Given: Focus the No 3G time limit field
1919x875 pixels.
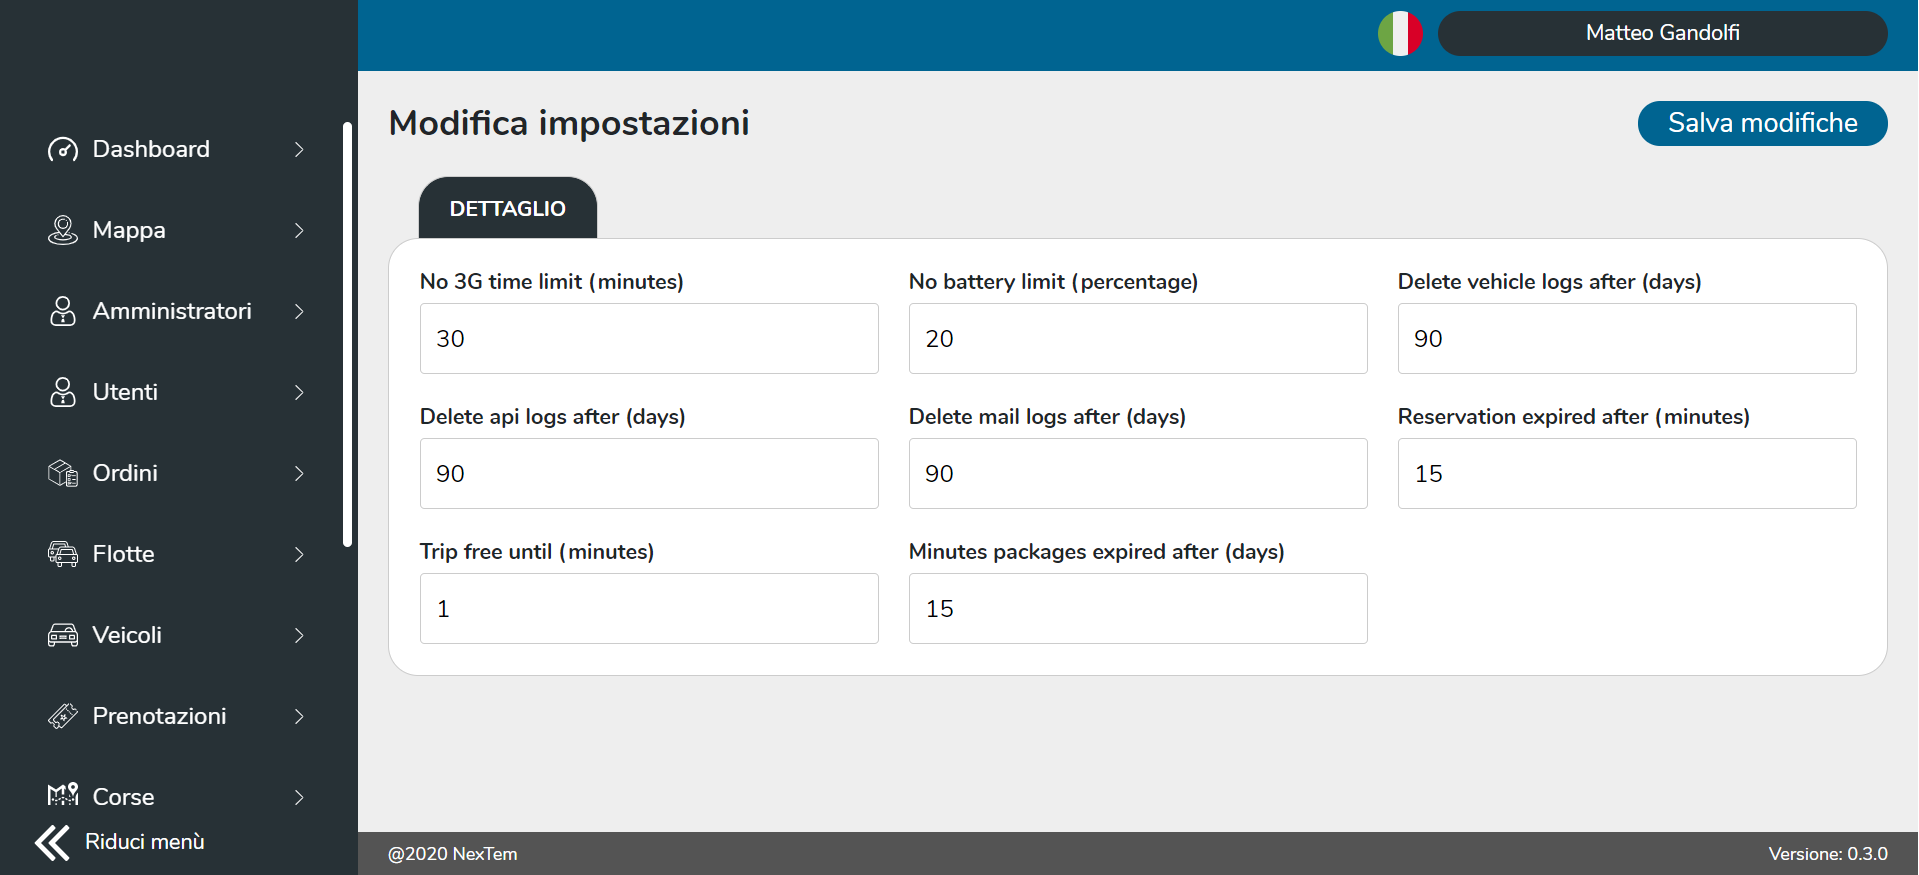Looking at the screenshot, I should (x=649, y=339).
